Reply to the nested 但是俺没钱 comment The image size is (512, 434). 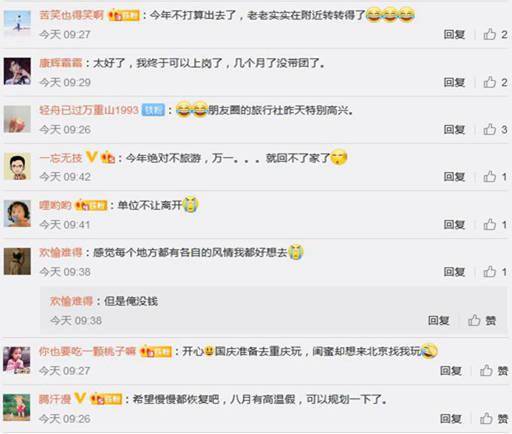click(439, 321)
